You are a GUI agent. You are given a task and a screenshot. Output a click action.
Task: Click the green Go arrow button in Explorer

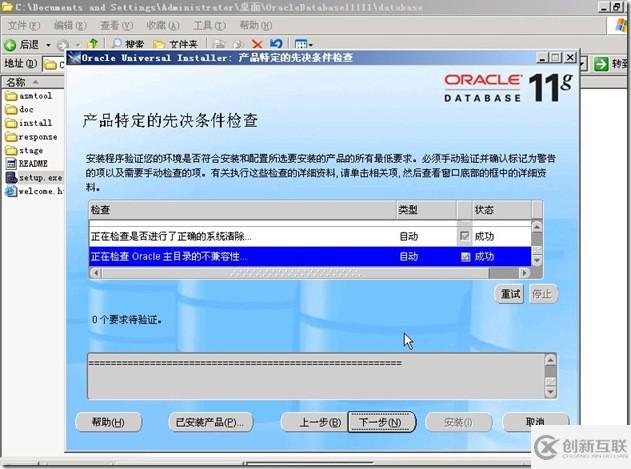(x=601, y=64)
